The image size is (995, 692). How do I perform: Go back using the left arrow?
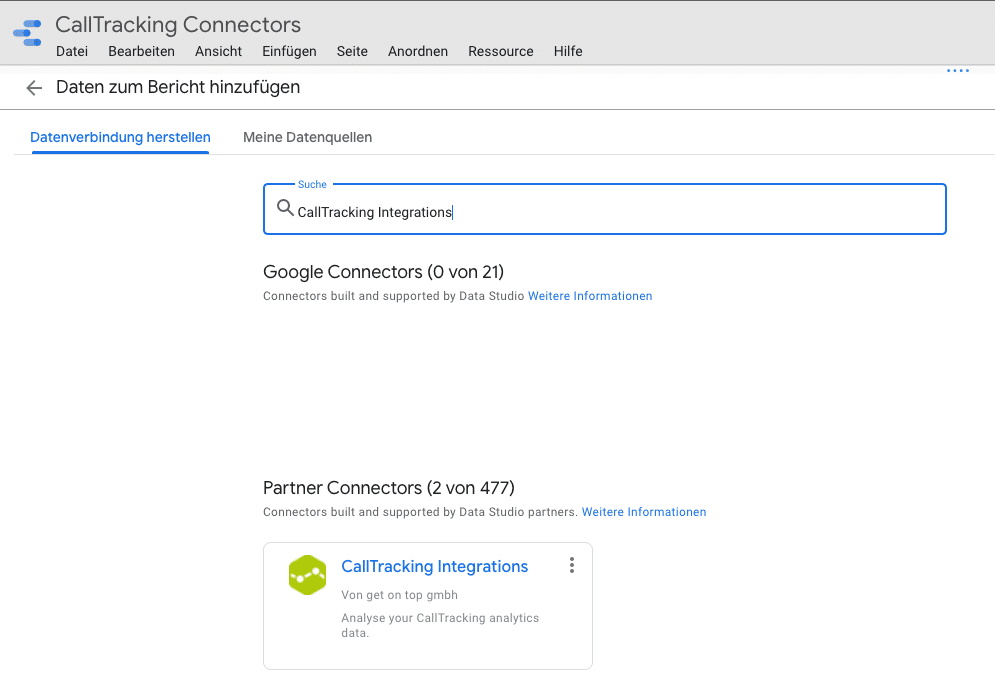pos(34,88)
